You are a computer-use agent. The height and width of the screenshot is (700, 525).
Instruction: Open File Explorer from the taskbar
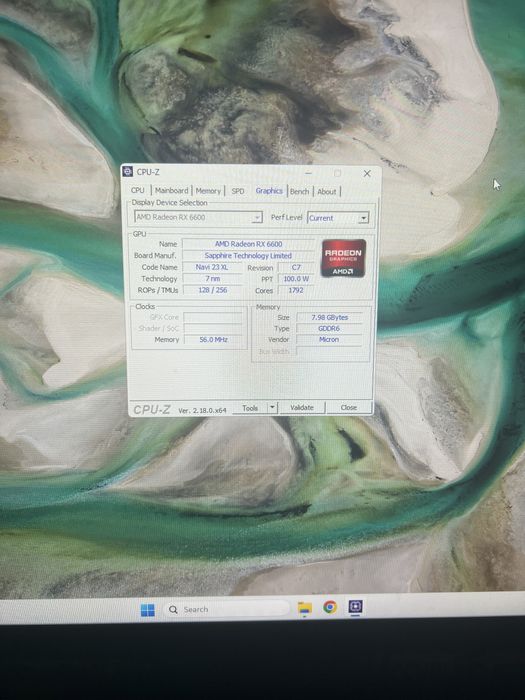pyautogui.click(x=305, y=608)
